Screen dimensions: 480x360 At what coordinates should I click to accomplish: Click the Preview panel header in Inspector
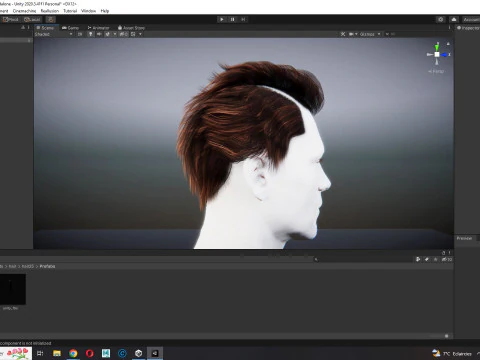pos(464,238)
